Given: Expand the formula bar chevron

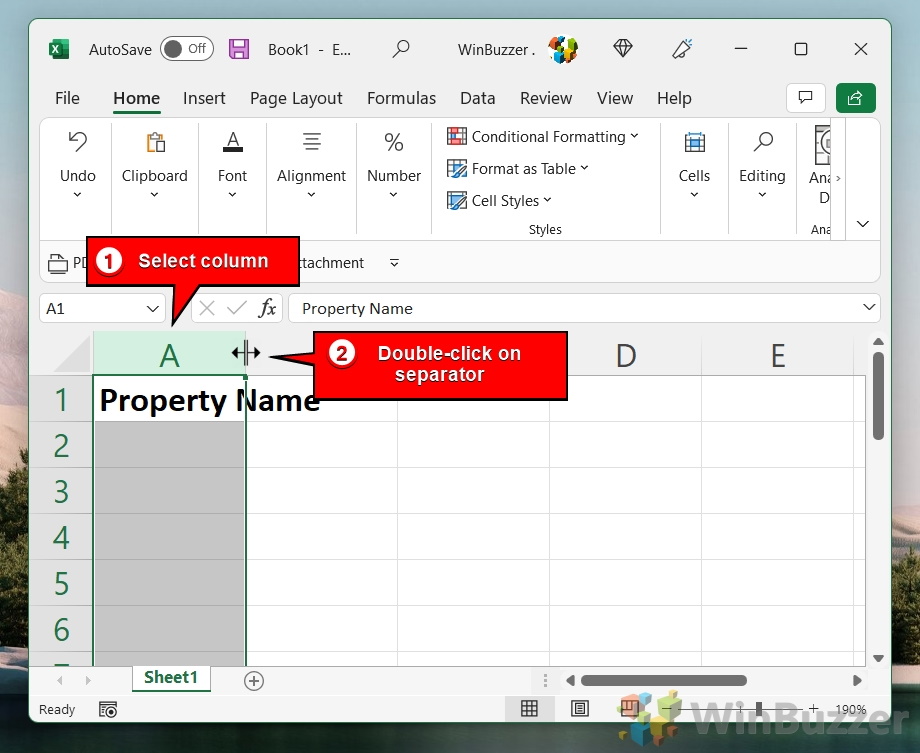Looking at the screenshot, I should tap(869, 308).
